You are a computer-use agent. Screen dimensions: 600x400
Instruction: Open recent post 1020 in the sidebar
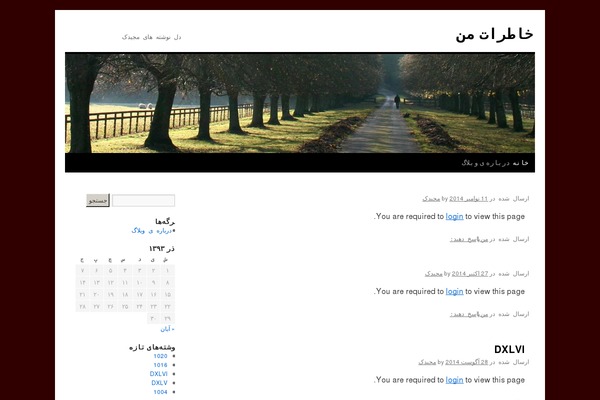[x=160, y=356]
